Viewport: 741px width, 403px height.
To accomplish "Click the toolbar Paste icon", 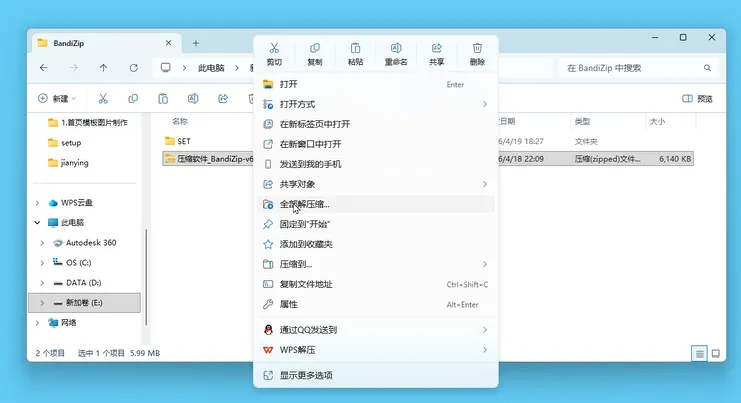I will pos(163,98).
